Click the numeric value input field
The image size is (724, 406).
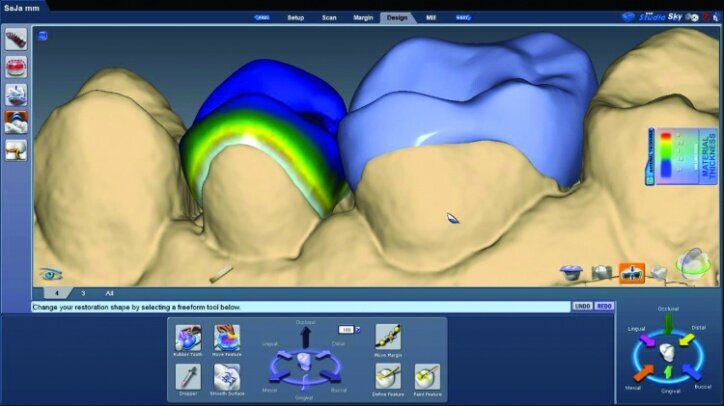(345, 328)
